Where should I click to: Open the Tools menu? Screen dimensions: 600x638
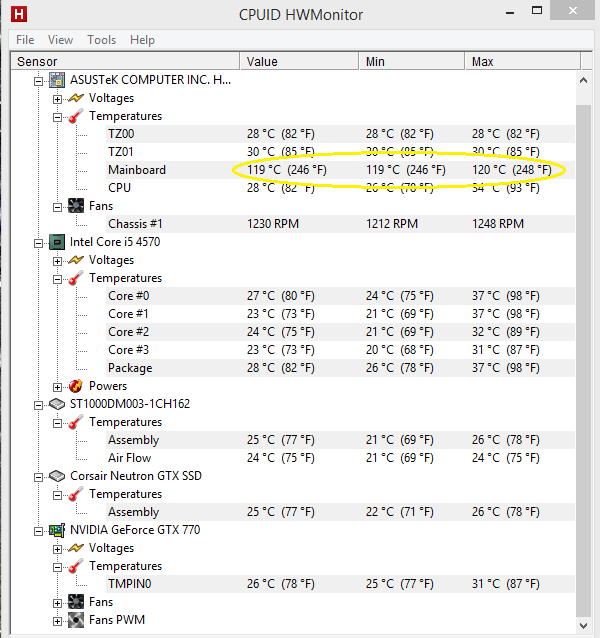point(101,40)
